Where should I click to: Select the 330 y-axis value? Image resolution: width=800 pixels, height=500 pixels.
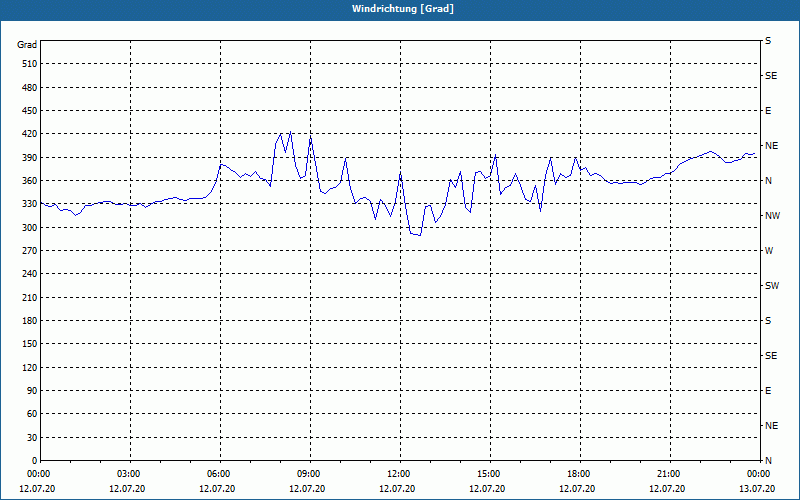pyautogui.click(x=30, y=204)
